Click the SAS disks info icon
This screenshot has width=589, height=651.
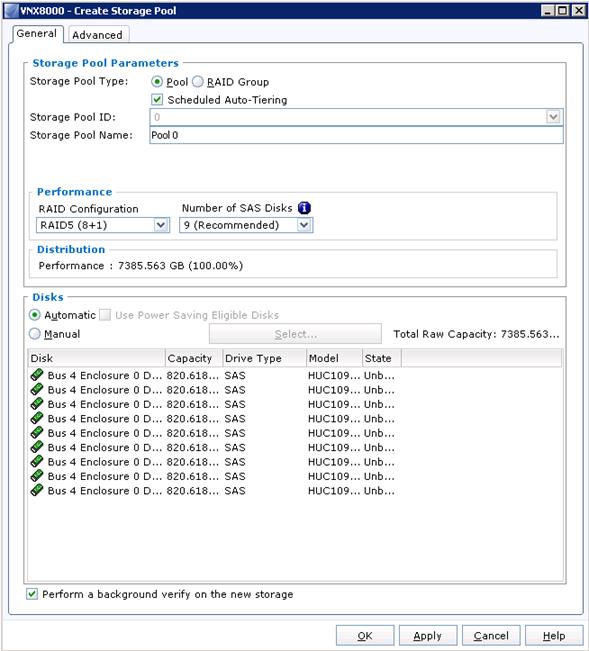[304, 208]
